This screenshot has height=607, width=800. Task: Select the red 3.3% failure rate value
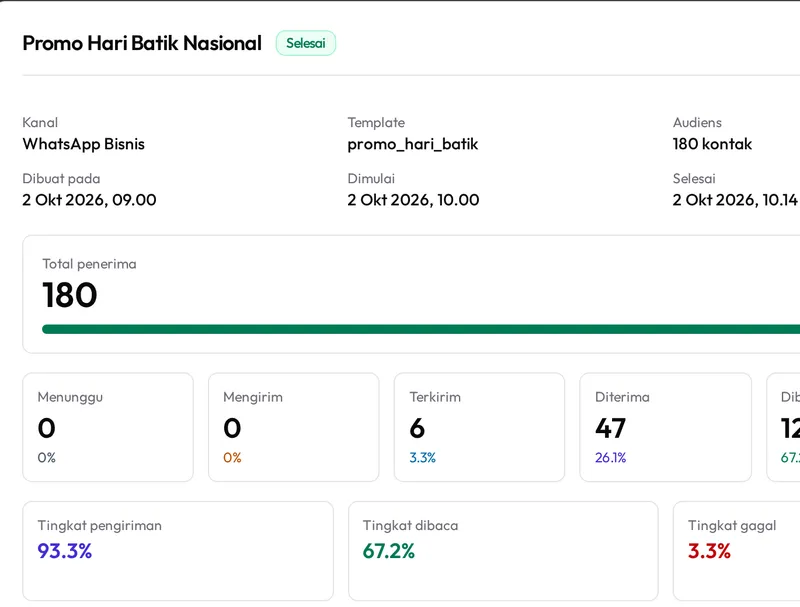[x=709, y=551]
